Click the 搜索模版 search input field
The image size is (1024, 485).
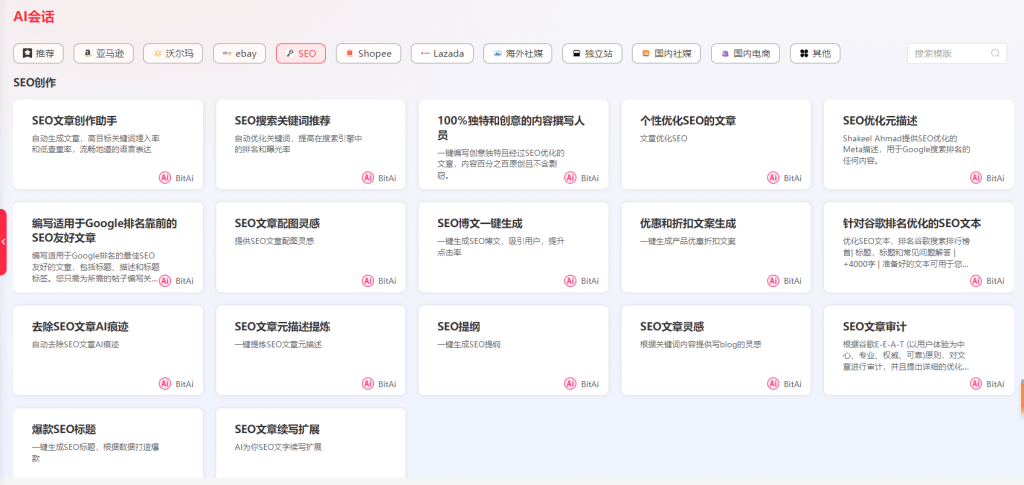coord(948,53)
